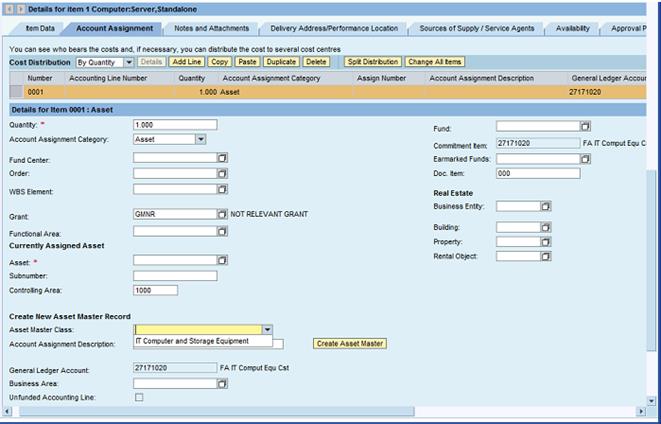Screen dimensions: 661x424
Task: Switch to the Availability tab
Action: [572, 29]
